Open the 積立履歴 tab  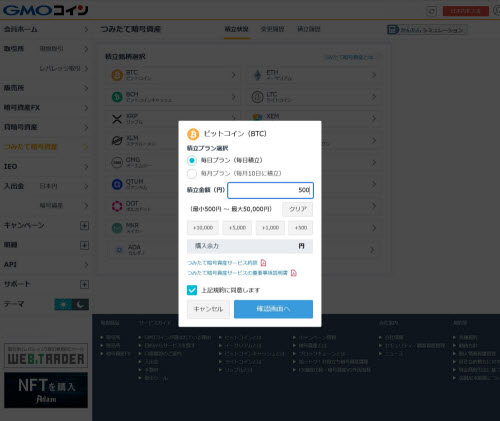click(x=309, y=29)
